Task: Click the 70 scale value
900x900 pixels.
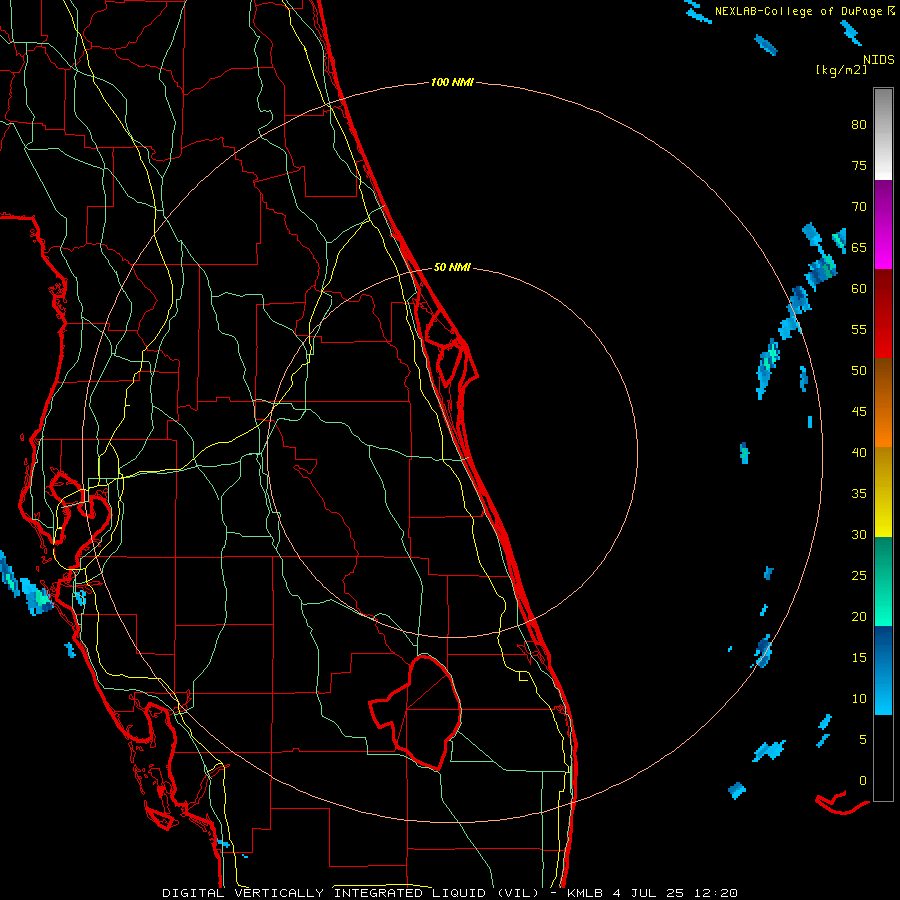Action: 859,207
